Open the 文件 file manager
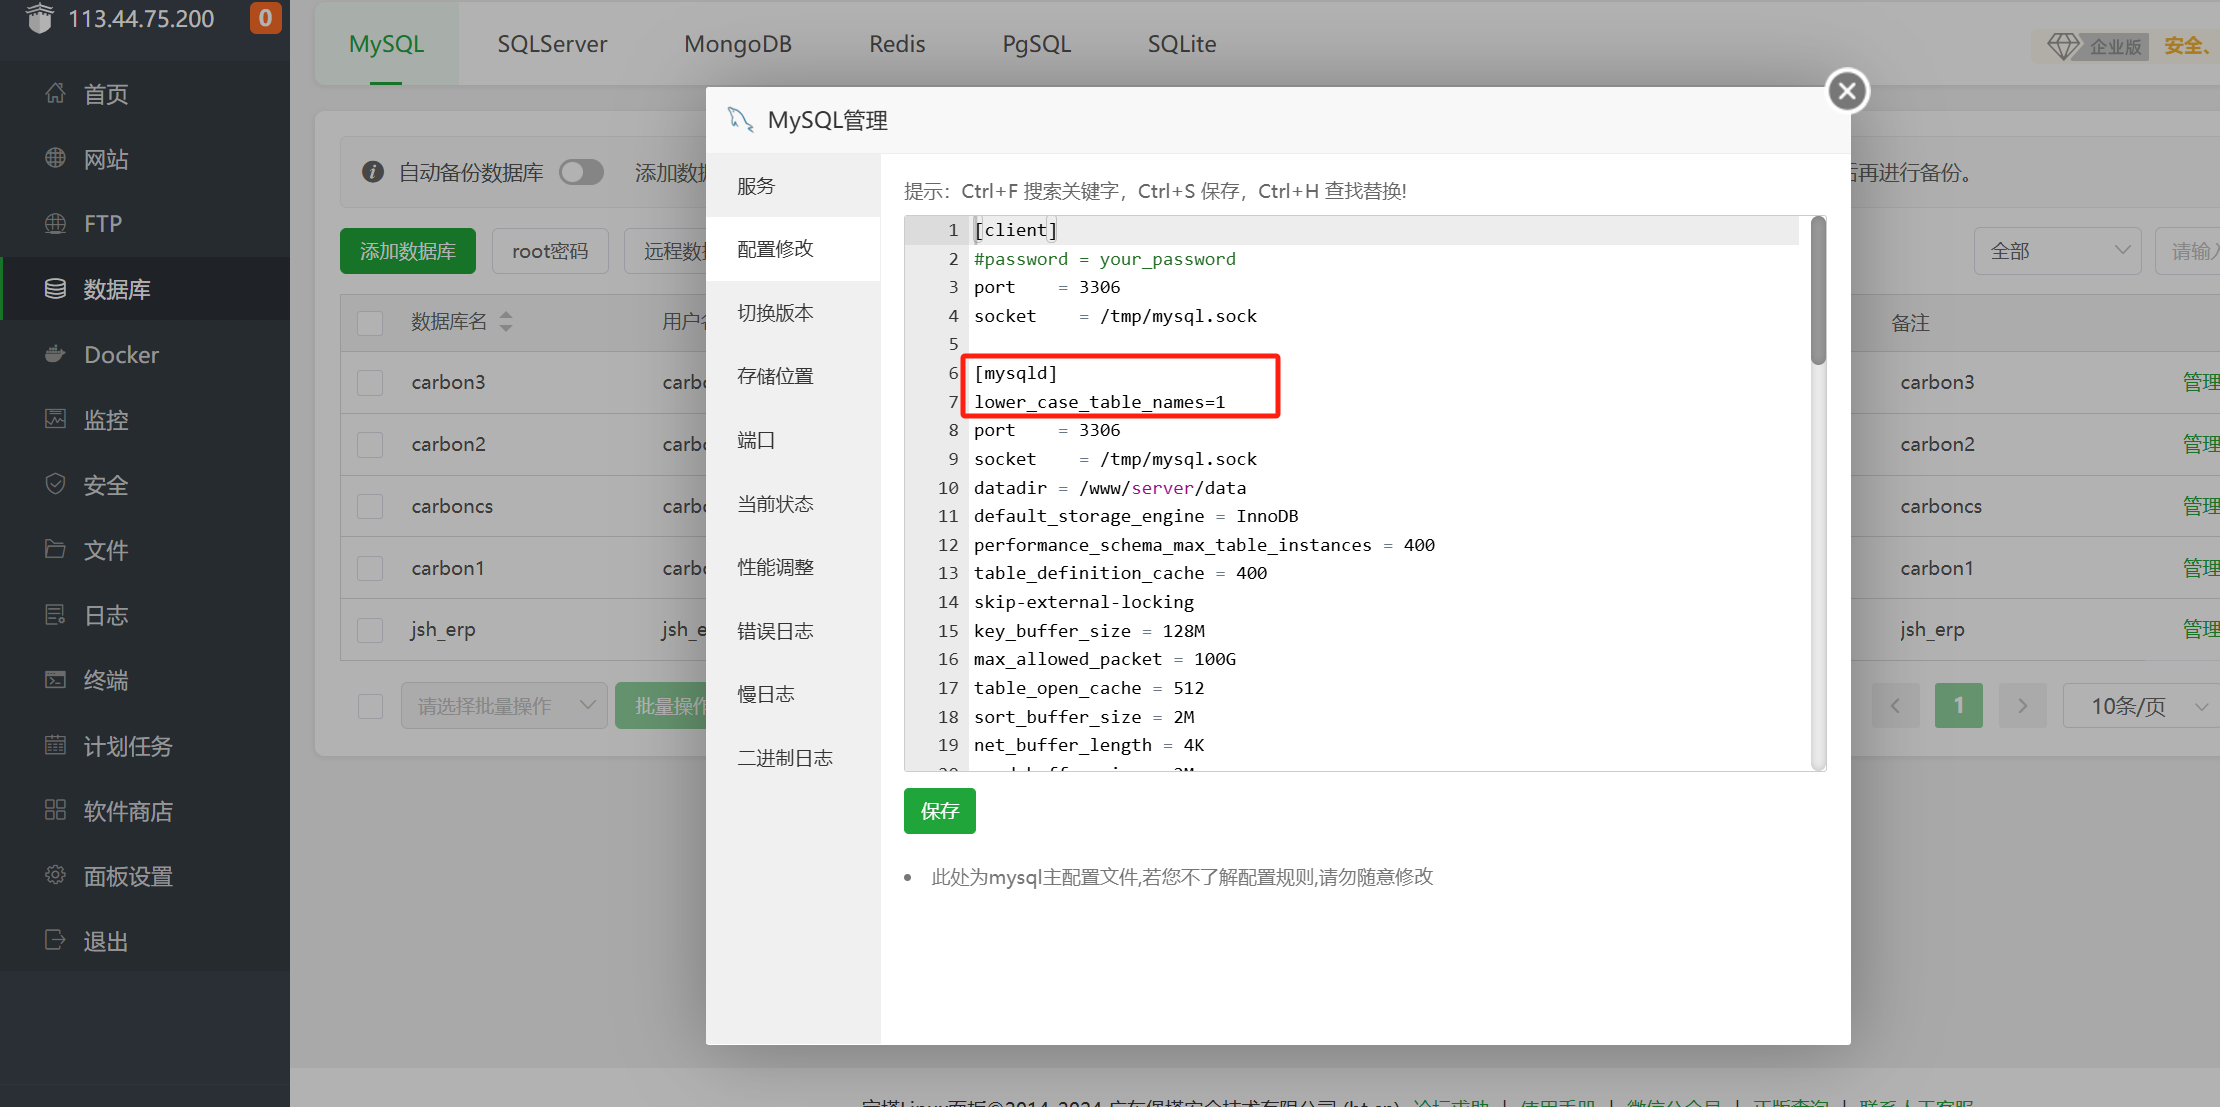Screen dimensions: 2220x1107 [105, 550]
